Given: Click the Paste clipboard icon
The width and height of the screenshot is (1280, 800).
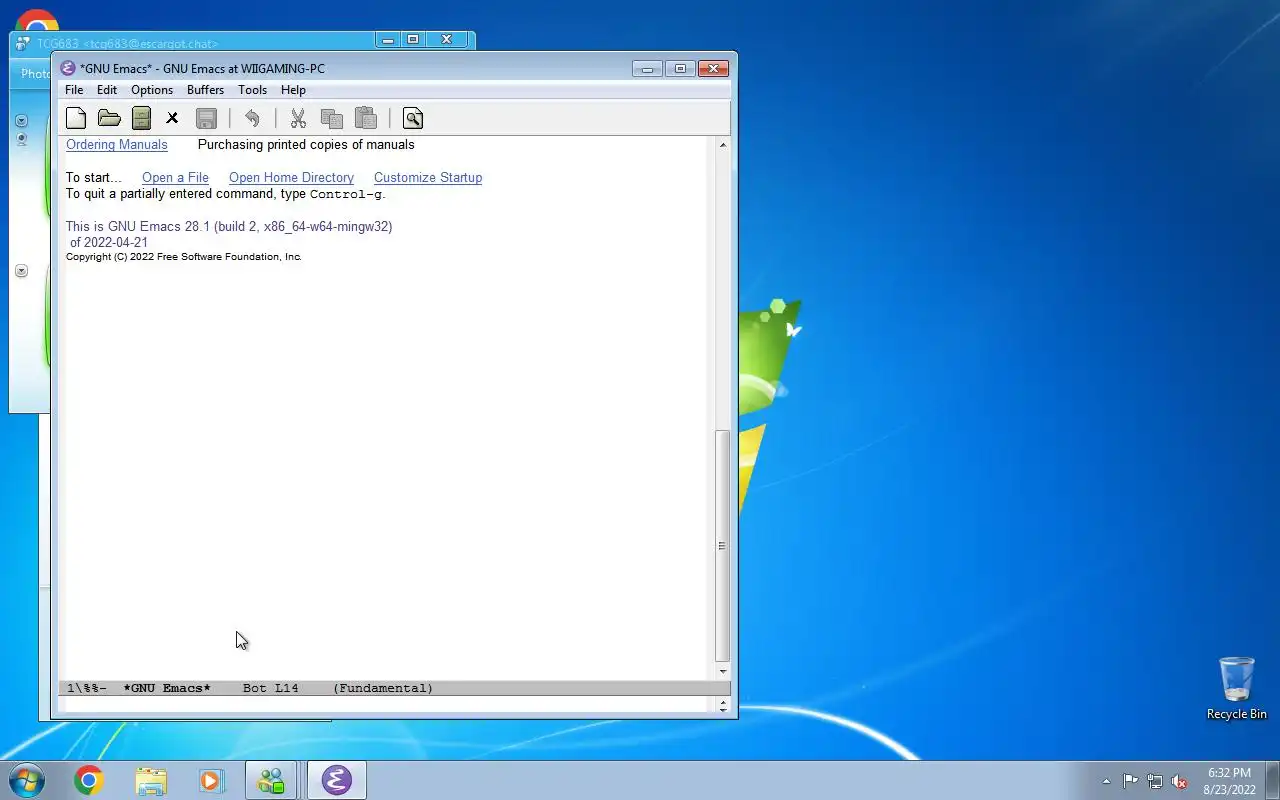Looking at the screenshot, I should point(366,118).
